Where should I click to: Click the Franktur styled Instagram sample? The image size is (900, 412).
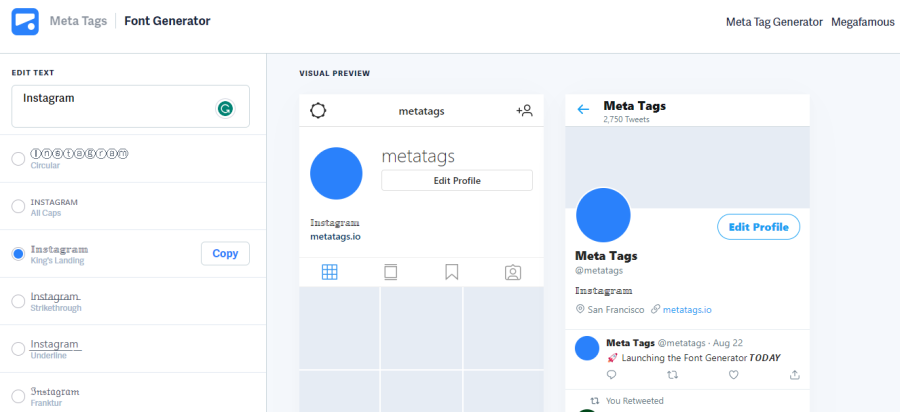pyautogui.click(x=55, y=392)
